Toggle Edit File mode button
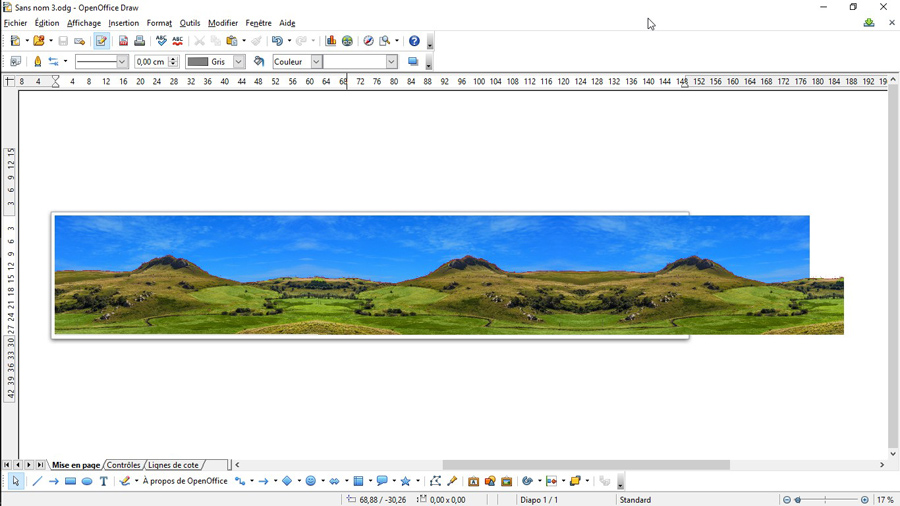Image resolution: width=900 pixels, height=506 pixels. (101, 41)
